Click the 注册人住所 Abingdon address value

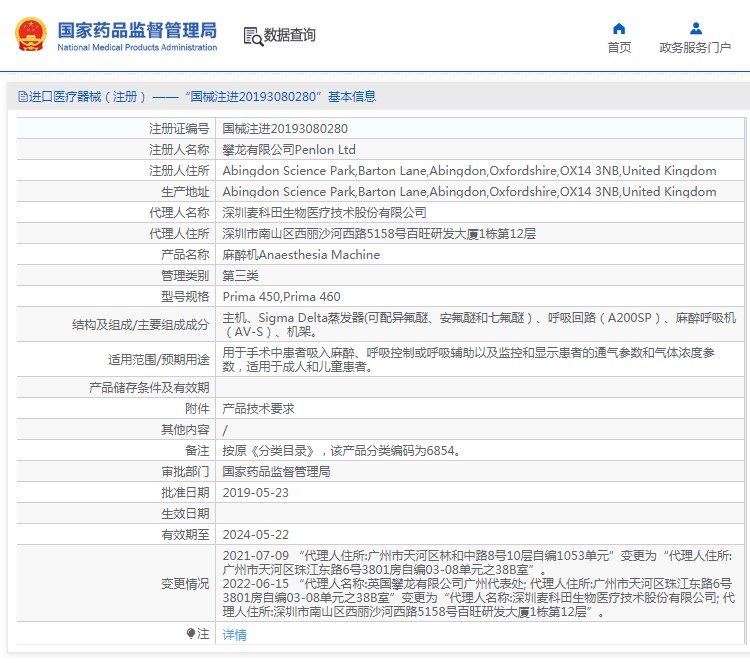pyautogui.click(x=469, y=171)
